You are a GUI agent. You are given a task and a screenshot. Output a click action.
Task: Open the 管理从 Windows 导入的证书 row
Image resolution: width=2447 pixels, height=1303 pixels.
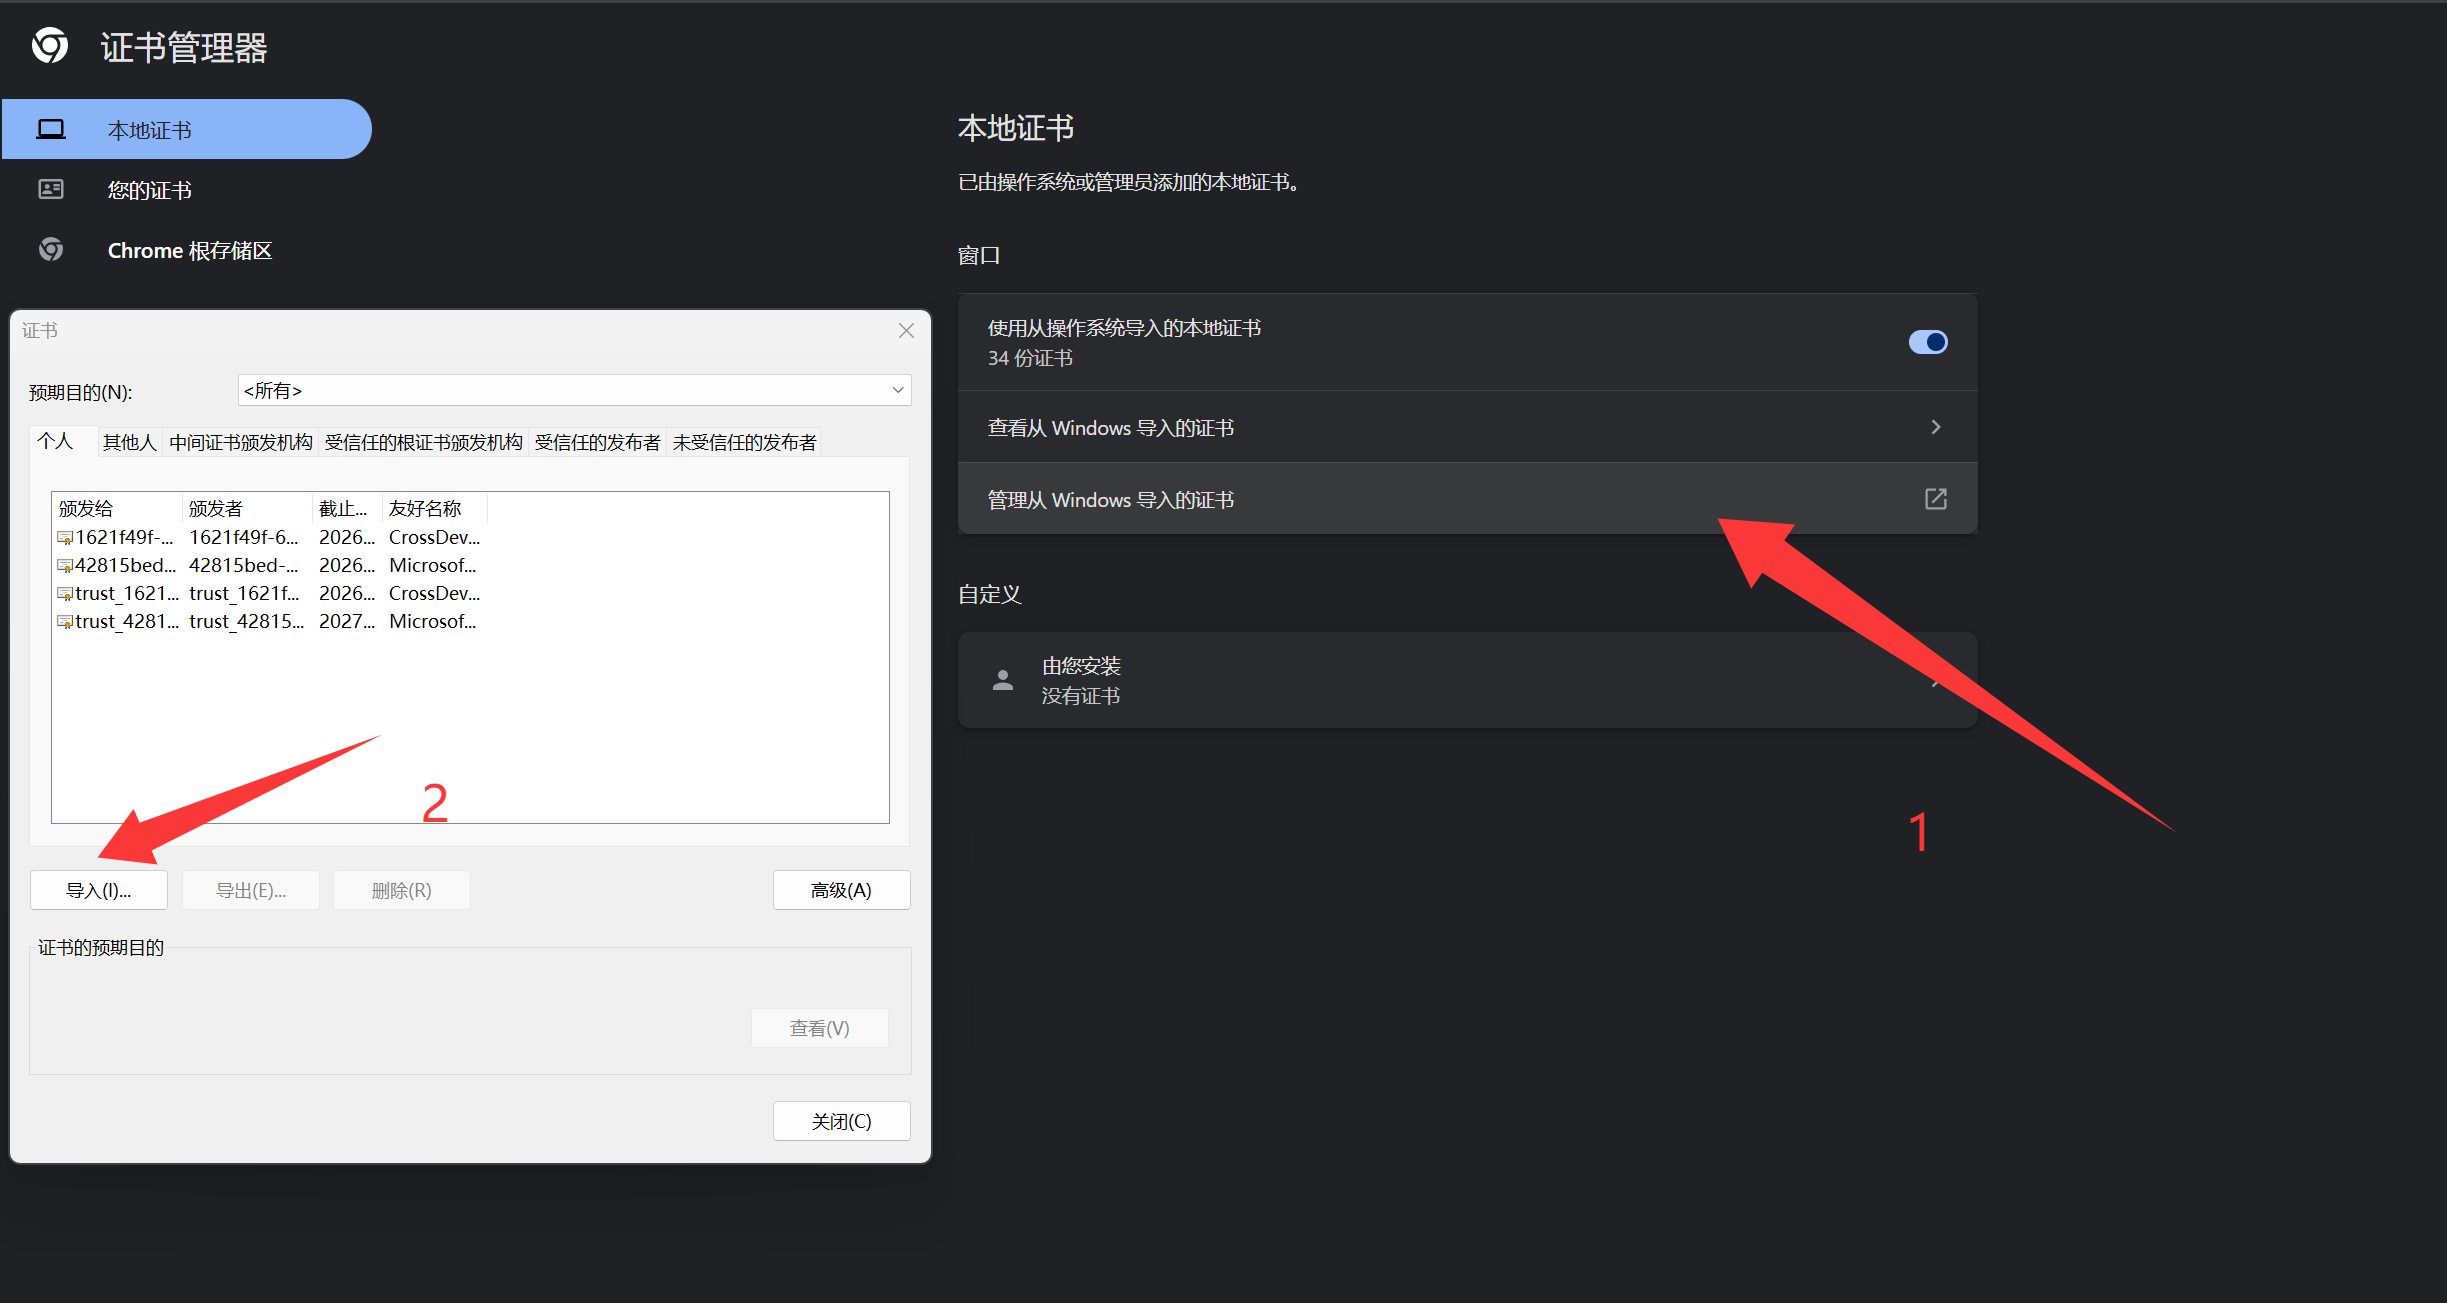pos(1468,499)
